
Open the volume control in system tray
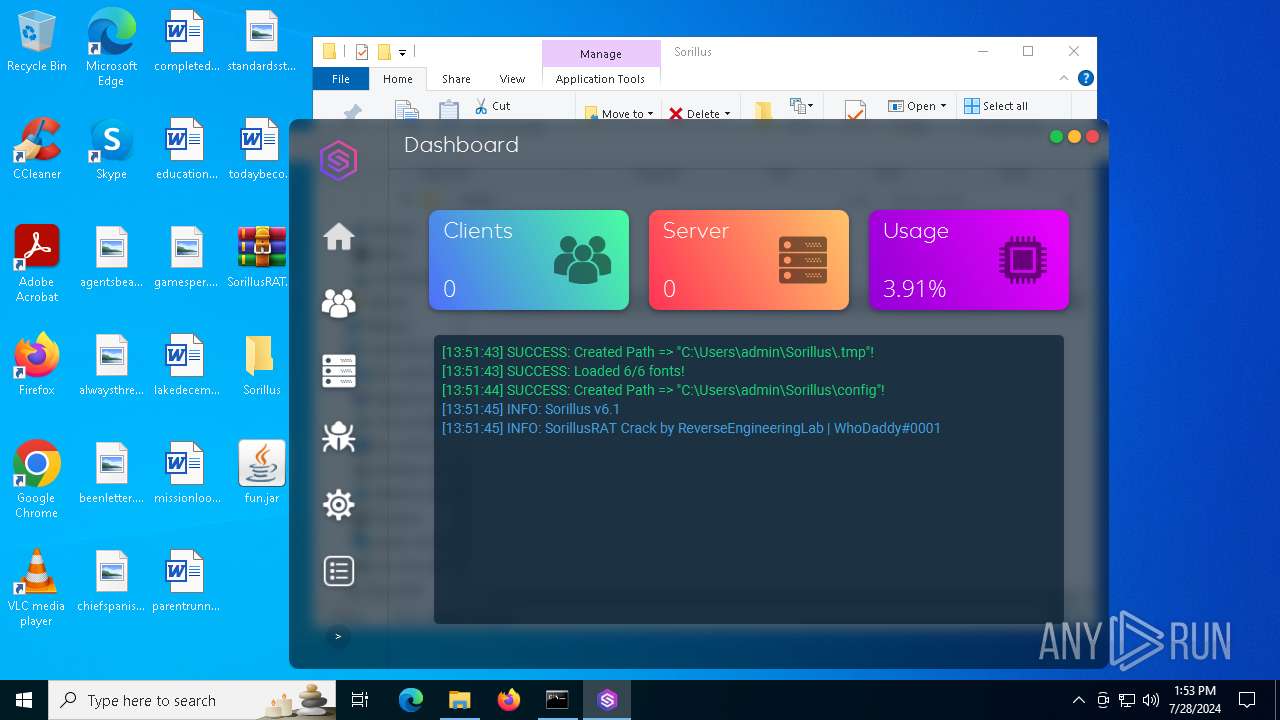click(1151, 700)
